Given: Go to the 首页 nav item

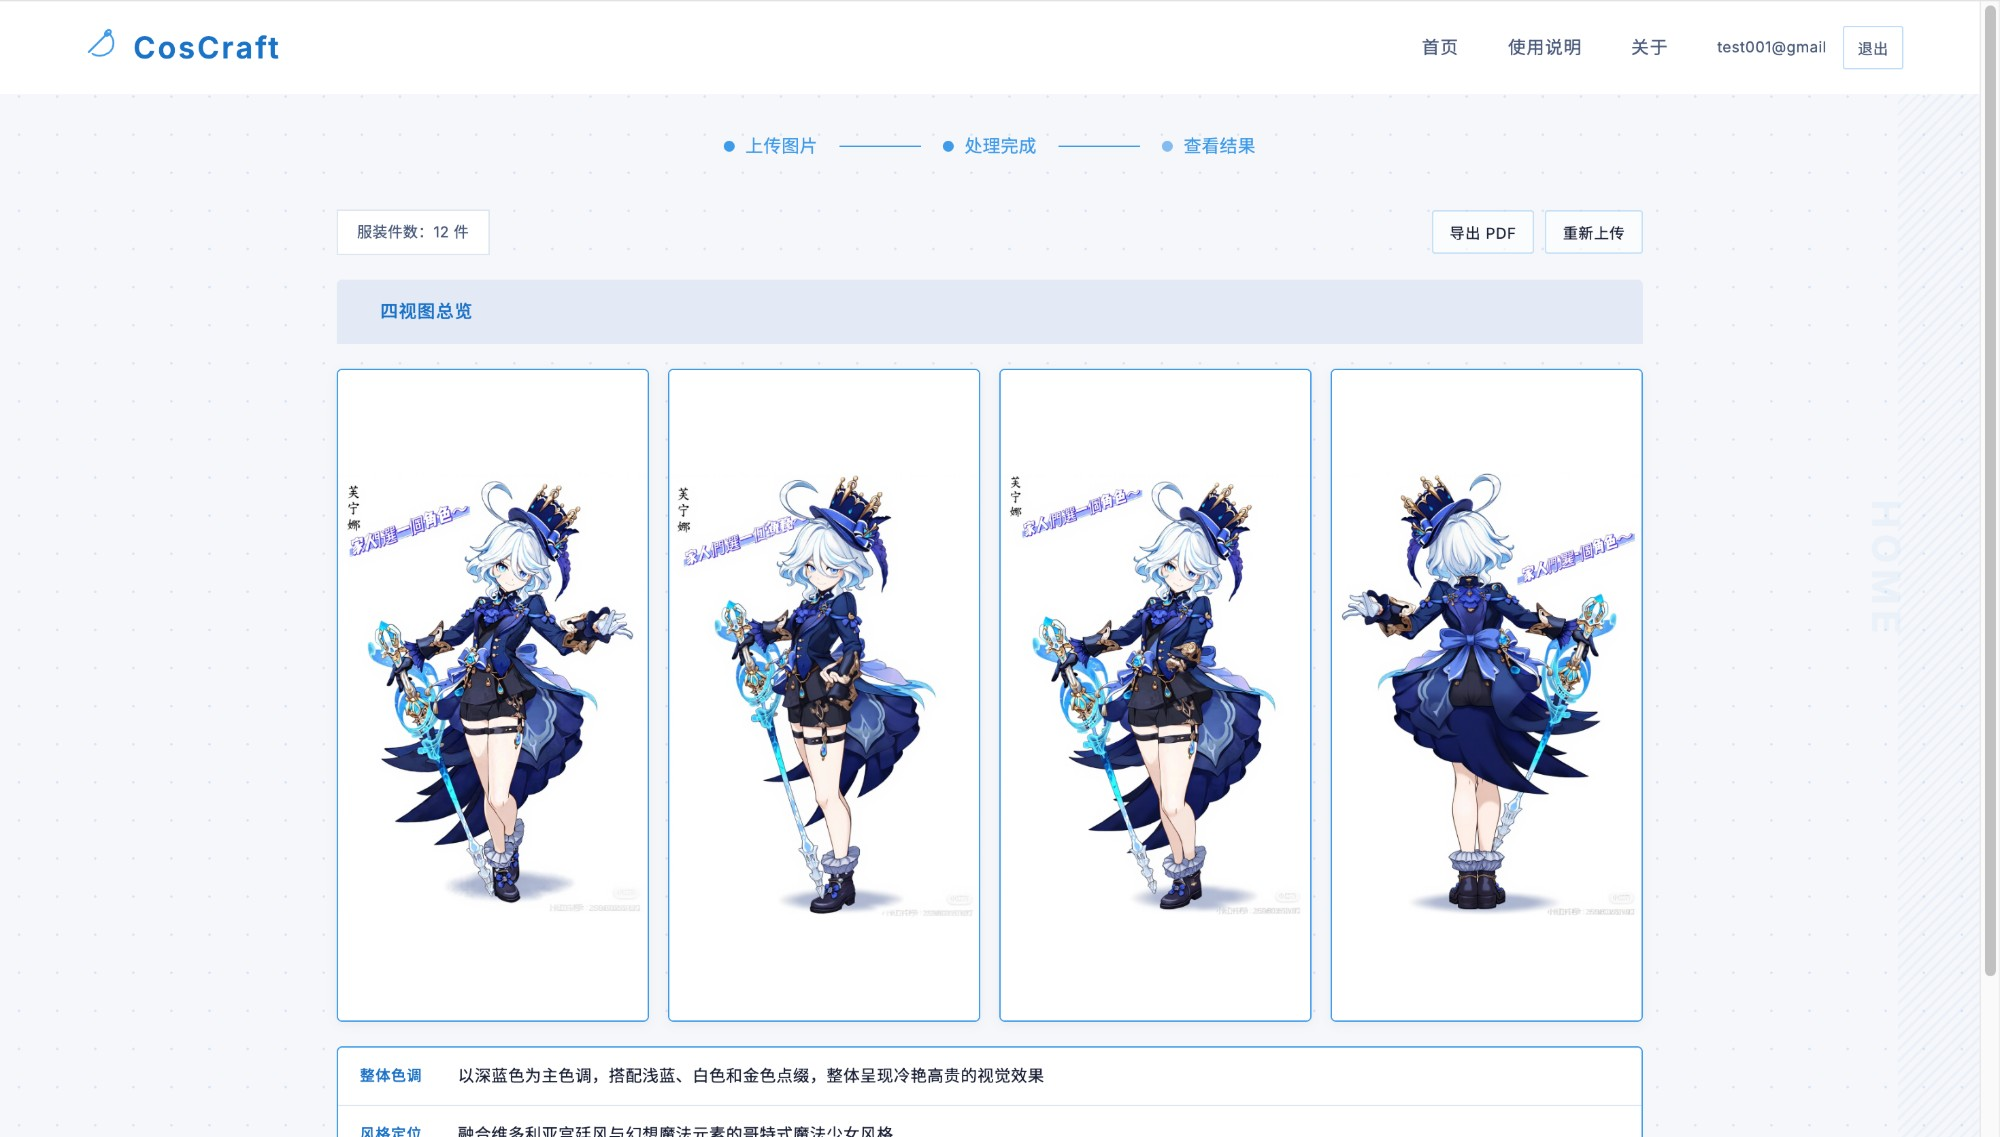Looking at the screenshot, I should tap(1439, 47).
